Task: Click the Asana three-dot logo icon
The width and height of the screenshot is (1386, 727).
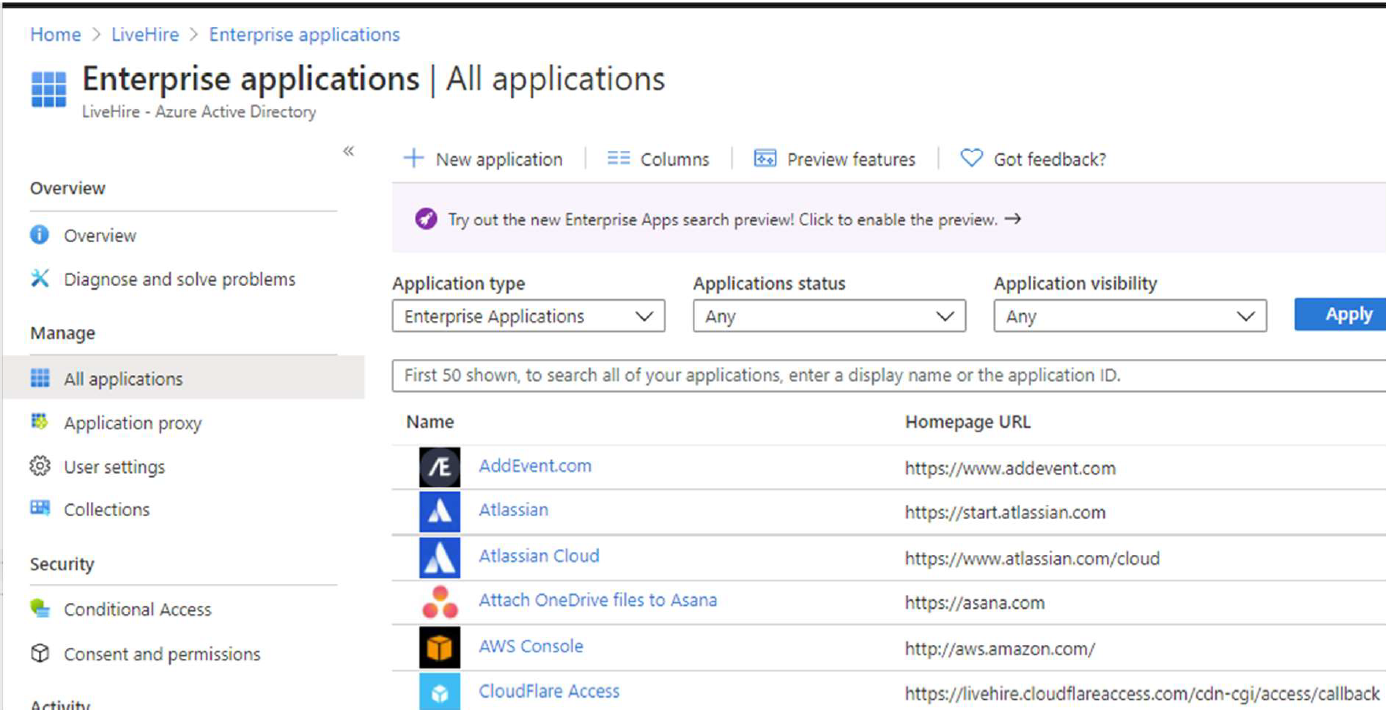Action: click(x=439, y=602)
